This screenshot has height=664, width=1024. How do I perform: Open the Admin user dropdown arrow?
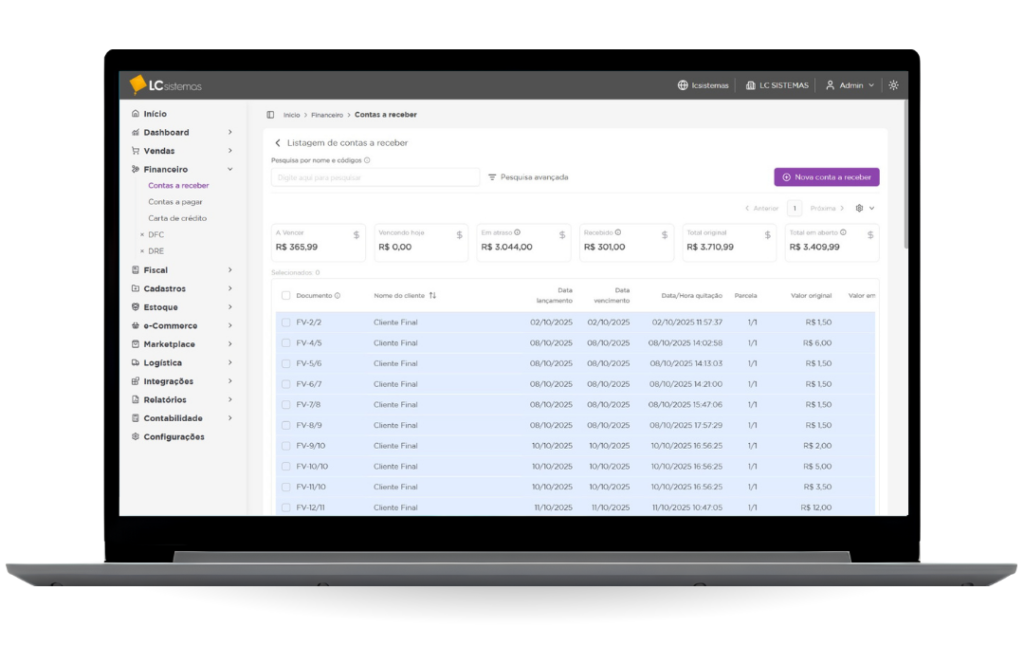pyautogui.click(x=871, y=86)
